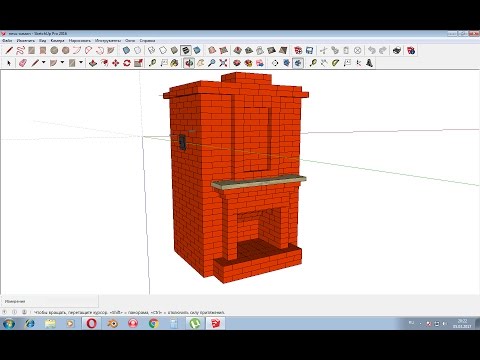The width and height of the screenshot is (480, 360).
Task: Open the Инструменты menu
Action: point(108,41)
